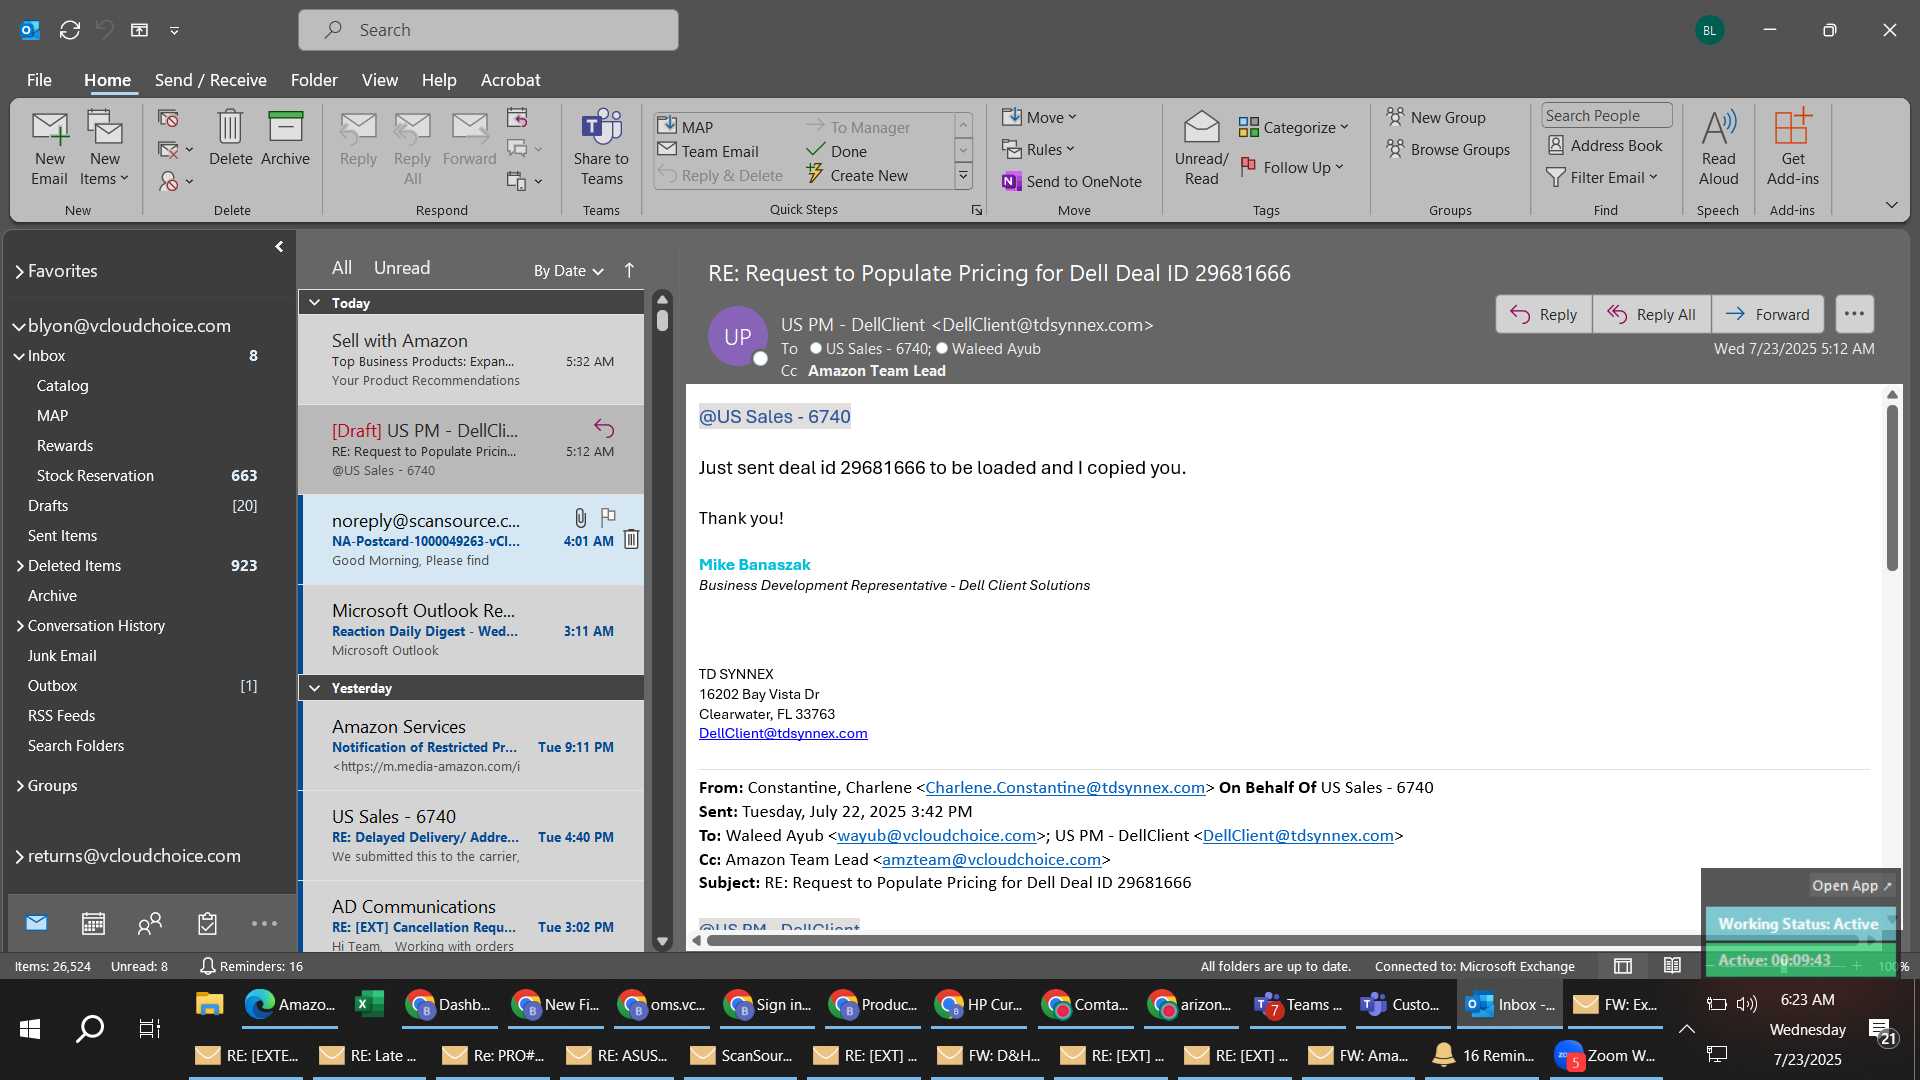Image resolution: width=1920 pixels, height=1080 pixels.
Task: Toggle the Unread filter in message list
Action: [x=402, y=268]
